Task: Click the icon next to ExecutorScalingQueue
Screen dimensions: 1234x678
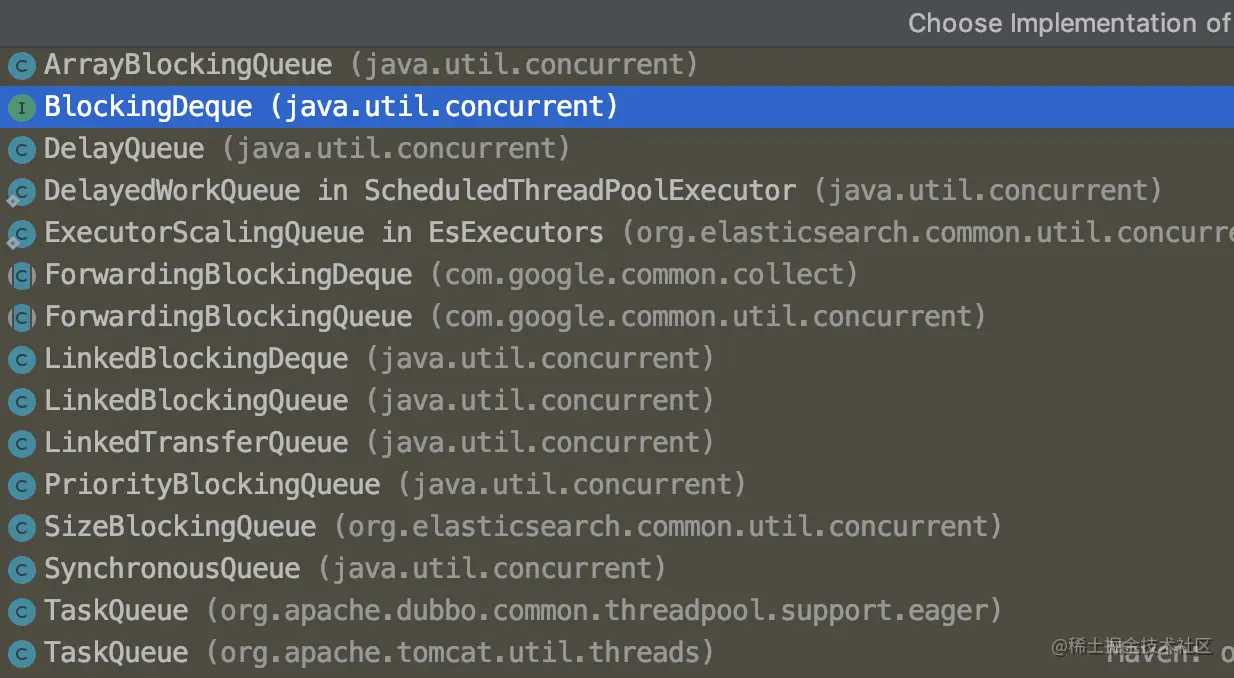Action: tap(21, 234)
